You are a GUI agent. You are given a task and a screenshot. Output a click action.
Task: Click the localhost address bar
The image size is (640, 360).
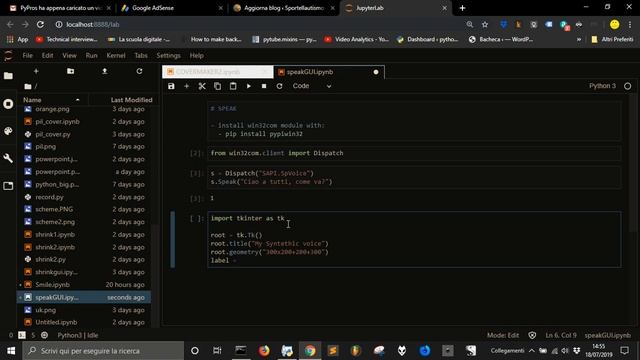(x=261, y=24)
